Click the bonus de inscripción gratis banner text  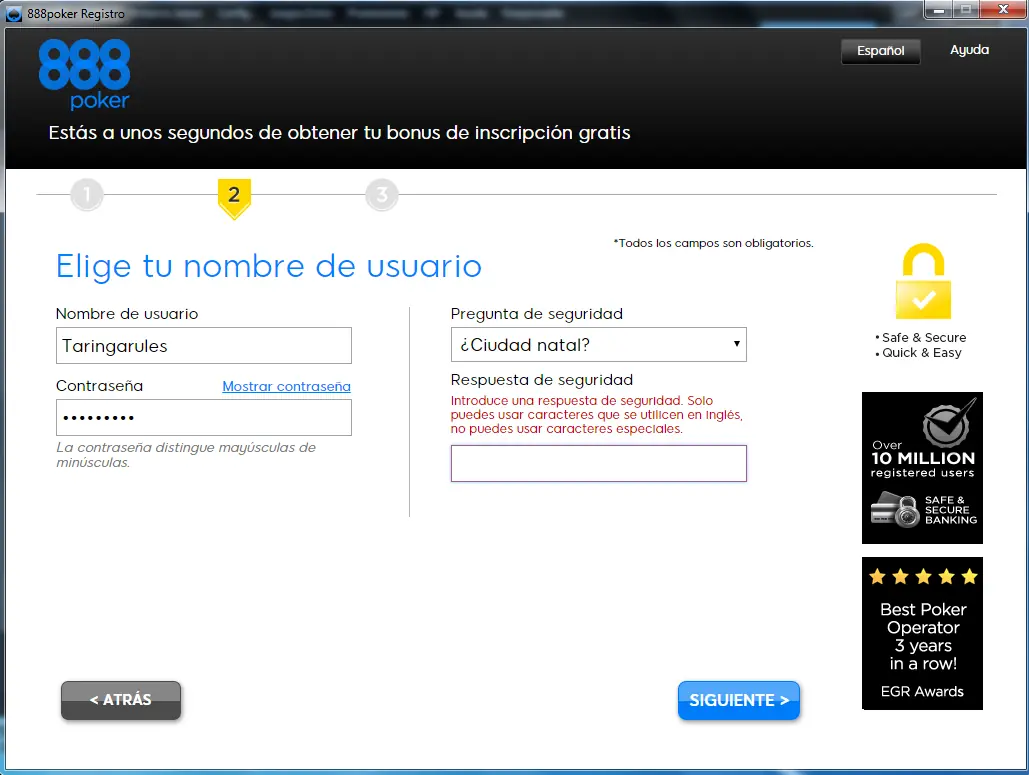(x=339, y=133)
